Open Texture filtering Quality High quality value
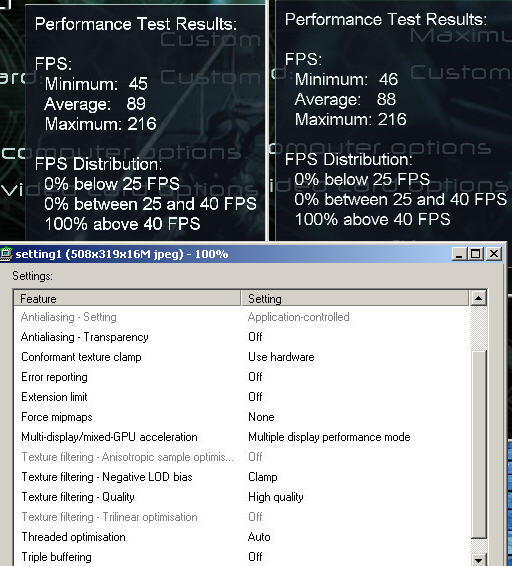 (x=275, y=497)
